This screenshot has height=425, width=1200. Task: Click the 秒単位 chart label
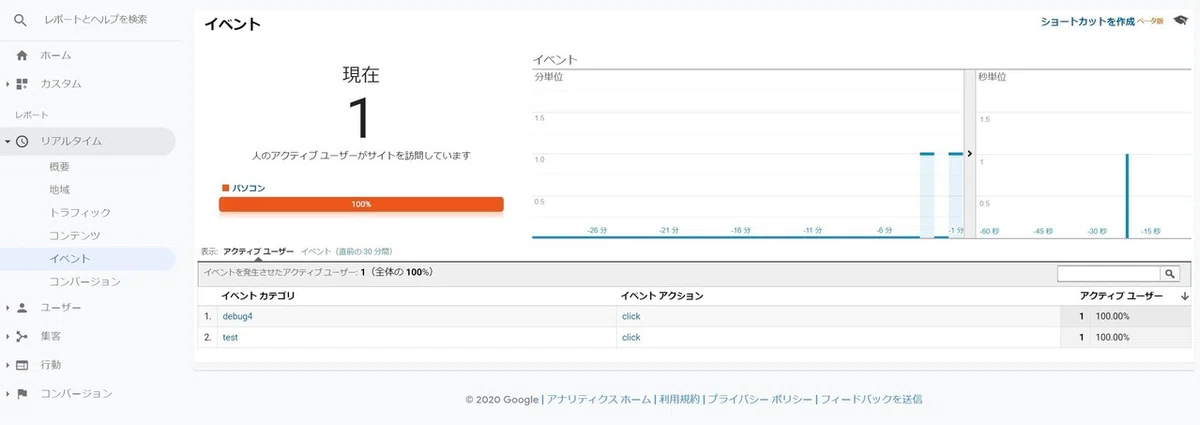click(992, 77)
